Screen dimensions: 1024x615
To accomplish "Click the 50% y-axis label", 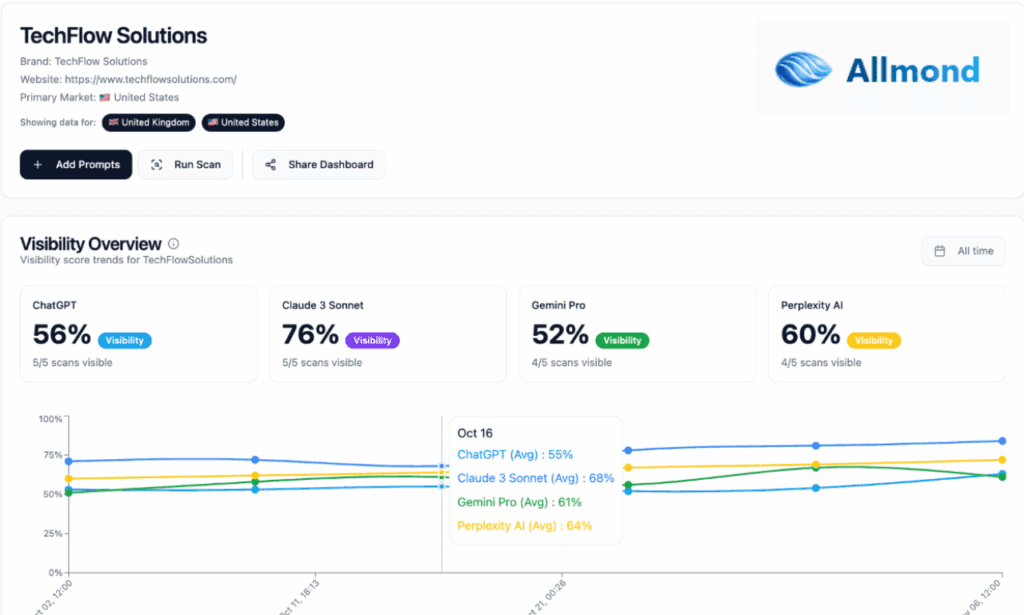I will click(x=53, y=494).
